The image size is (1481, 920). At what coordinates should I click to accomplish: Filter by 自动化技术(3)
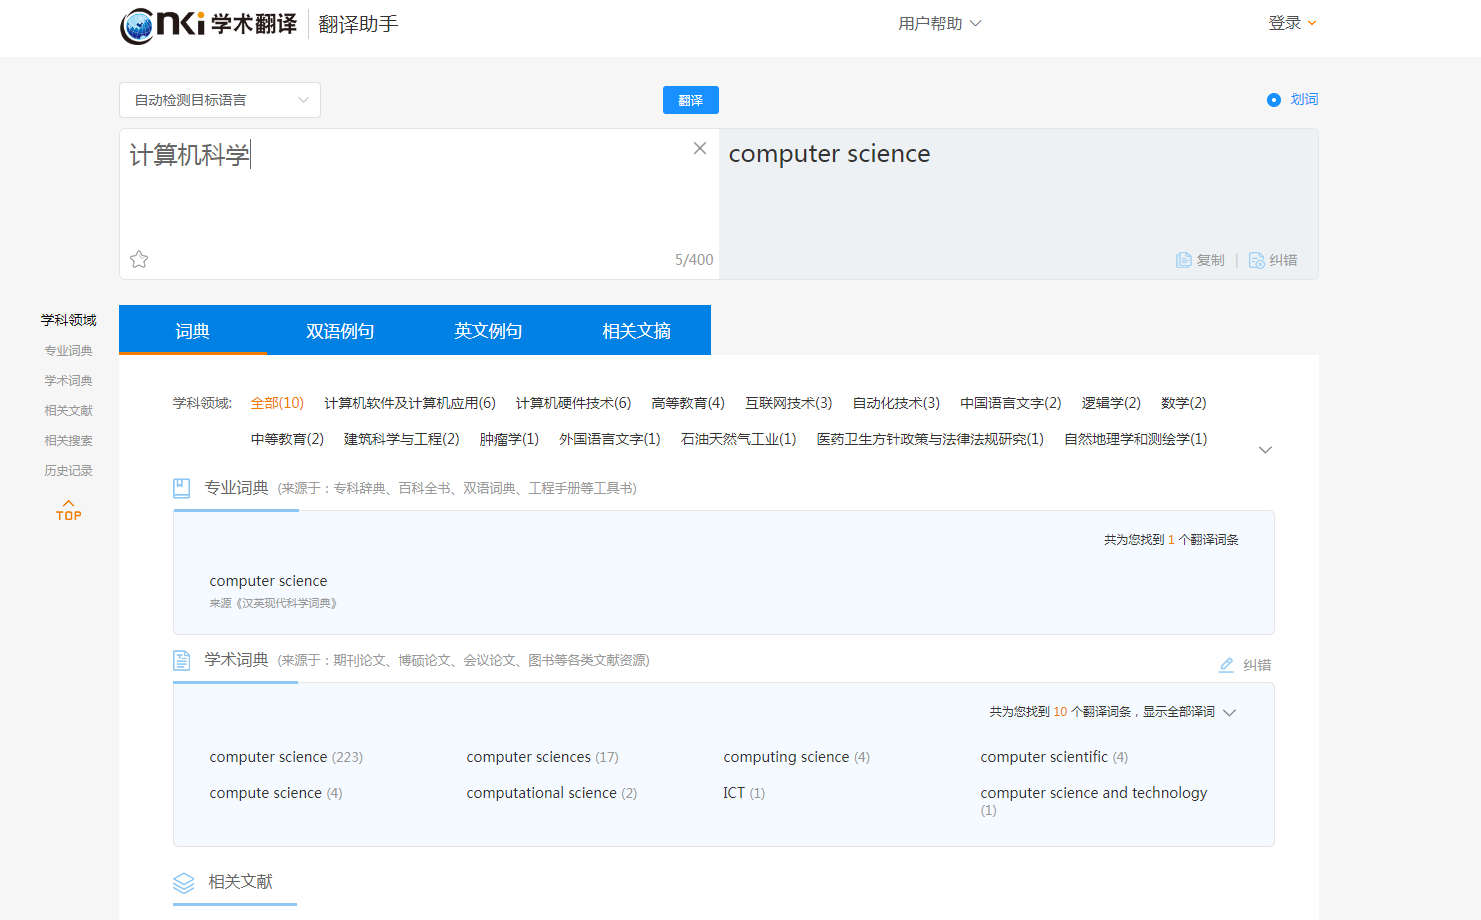(x=896, y=403)
